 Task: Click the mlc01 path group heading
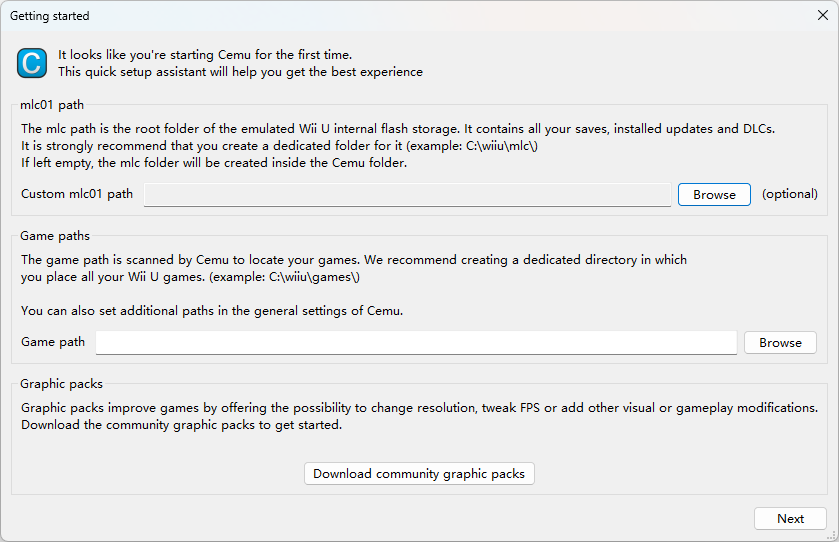[x=52, y=105]
